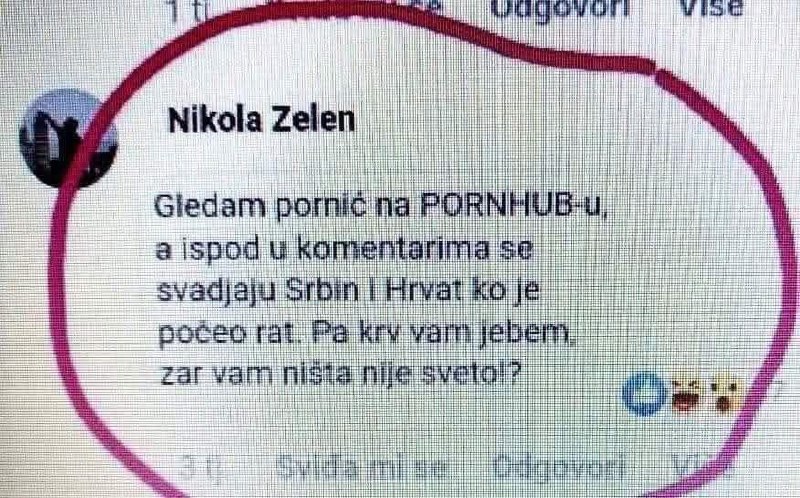Click the blue Like reaction icon
Viewport: 800px width, 498px height.
point(644,395)
